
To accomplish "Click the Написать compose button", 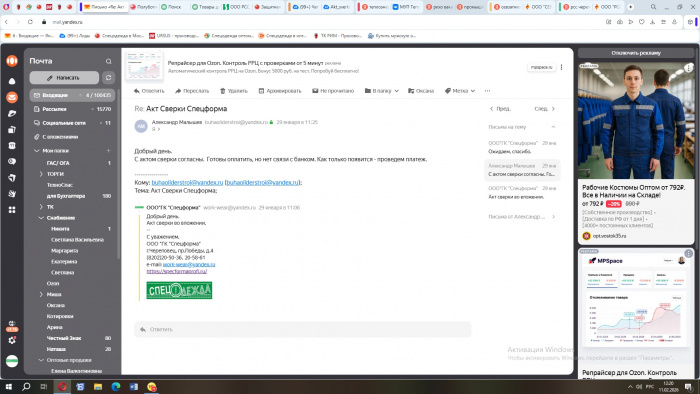I will (x=64, y=78).
